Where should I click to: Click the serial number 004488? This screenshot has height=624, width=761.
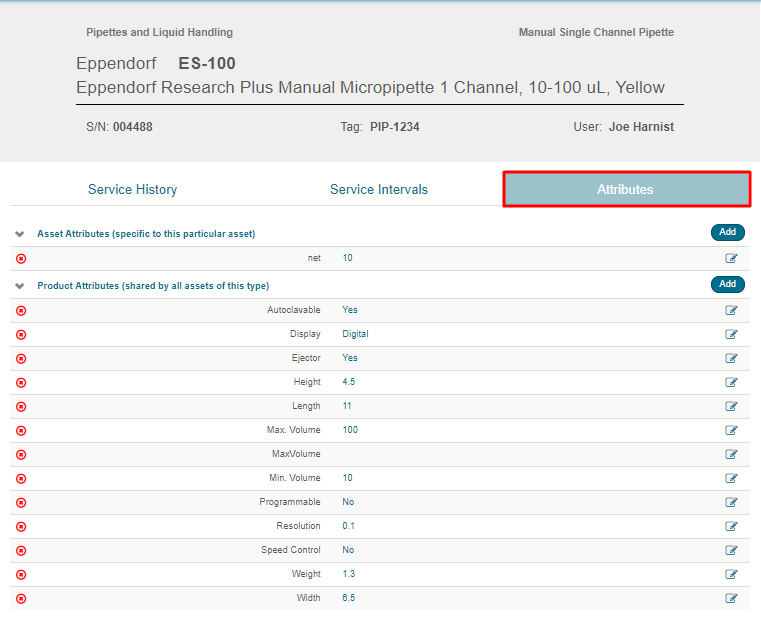click(x=132, y=127)
